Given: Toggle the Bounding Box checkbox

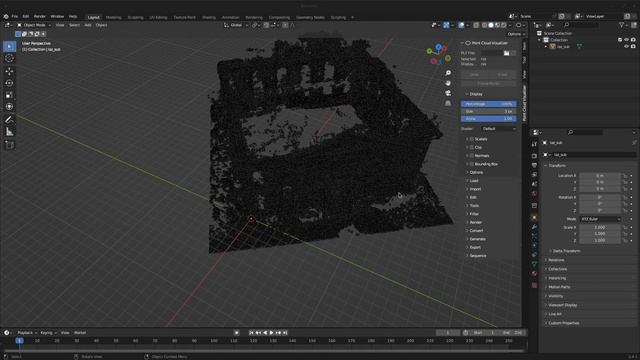Looking at the screenshot, I should [472, 164].
